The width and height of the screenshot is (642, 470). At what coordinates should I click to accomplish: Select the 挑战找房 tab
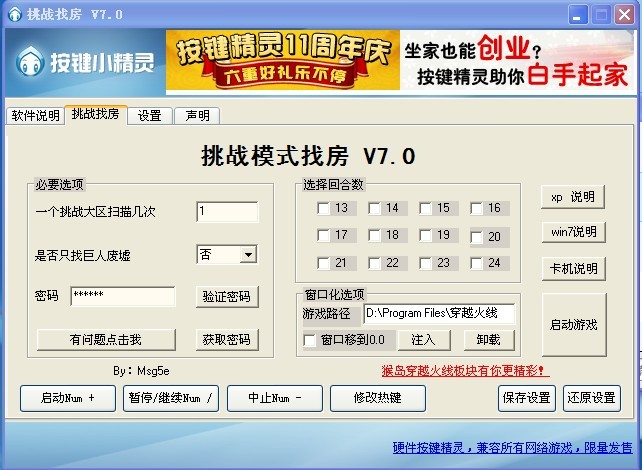click(96, 114)
